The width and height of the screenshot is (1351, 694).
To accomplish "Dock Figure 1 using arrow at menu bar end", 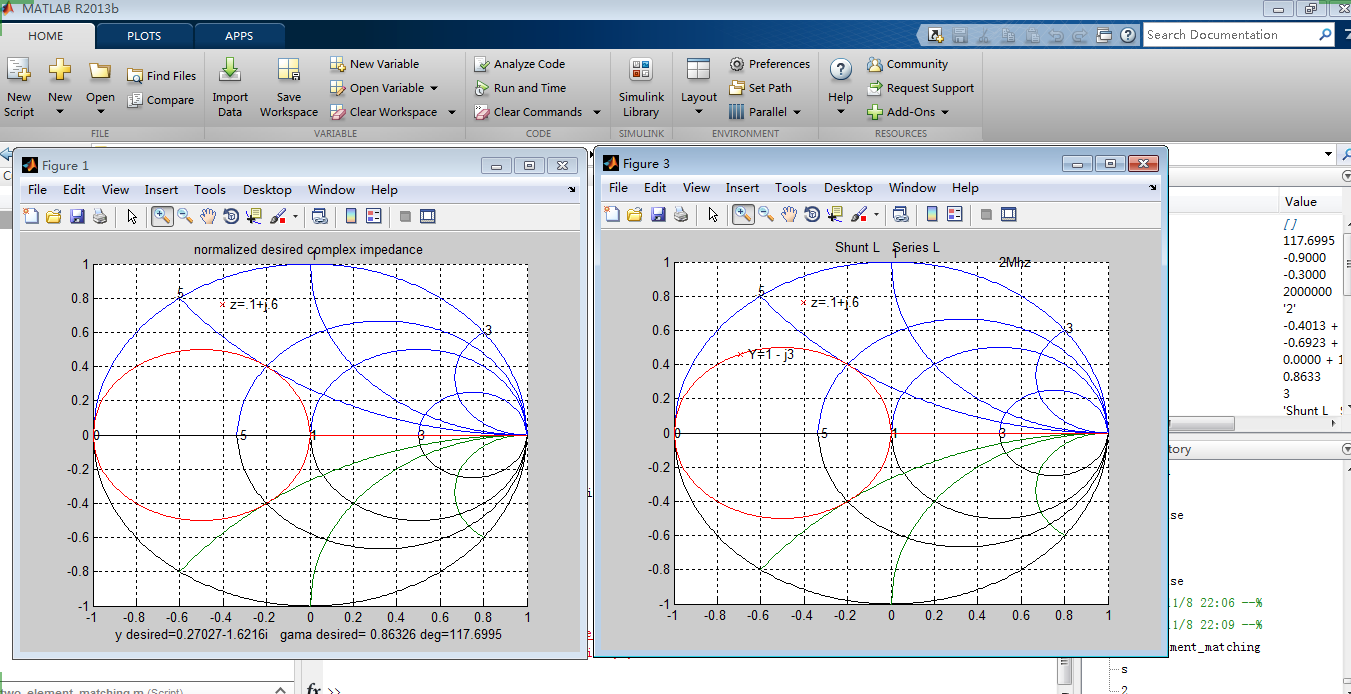I will coord(572,189).
